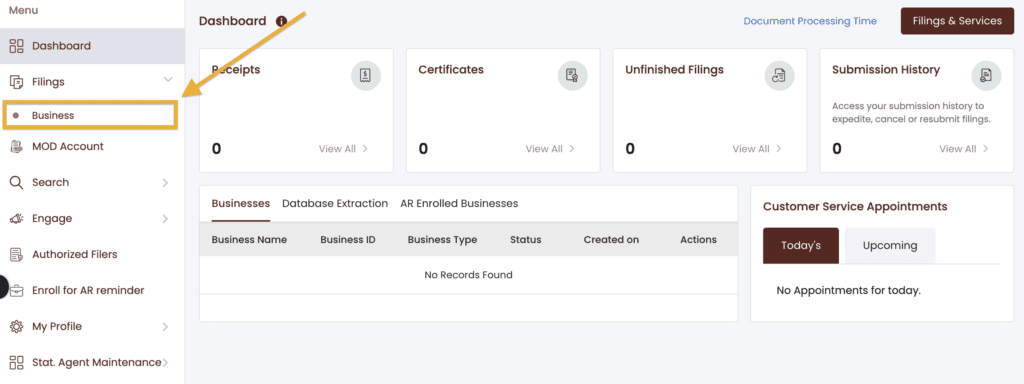The width and height of the screenshot is (1024, 384).
Task: Open Document Processing Time link
Action: (x=810, y=21)
